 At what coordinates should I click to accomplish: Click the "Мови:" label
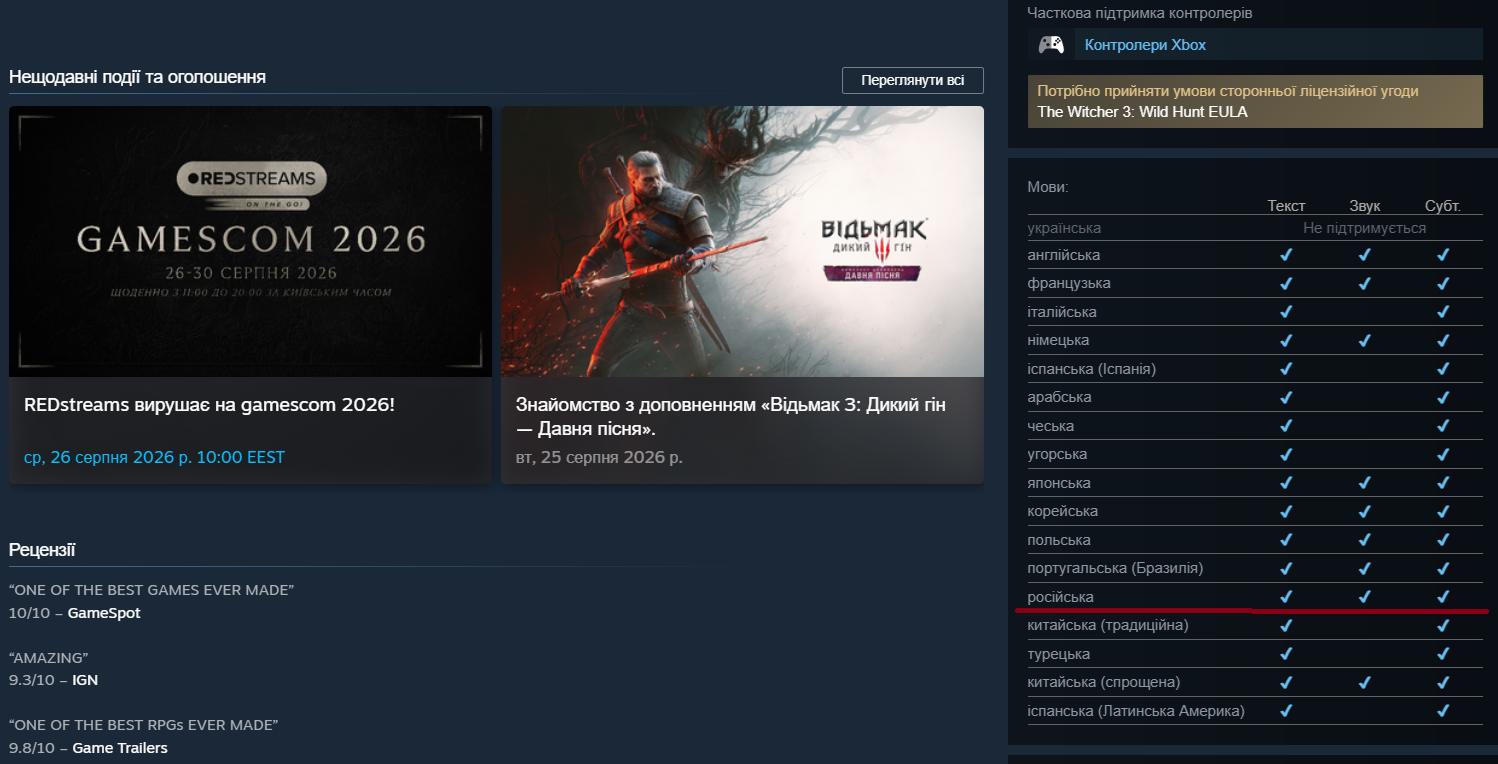[x=1048, y=187]
